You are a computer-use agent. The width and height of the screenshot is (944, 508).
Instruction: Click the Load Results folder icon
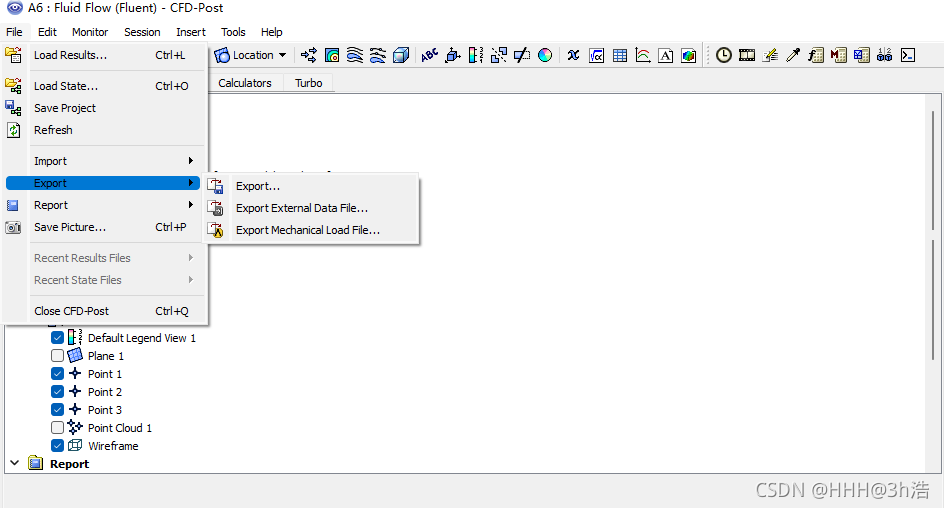point(13,55)
